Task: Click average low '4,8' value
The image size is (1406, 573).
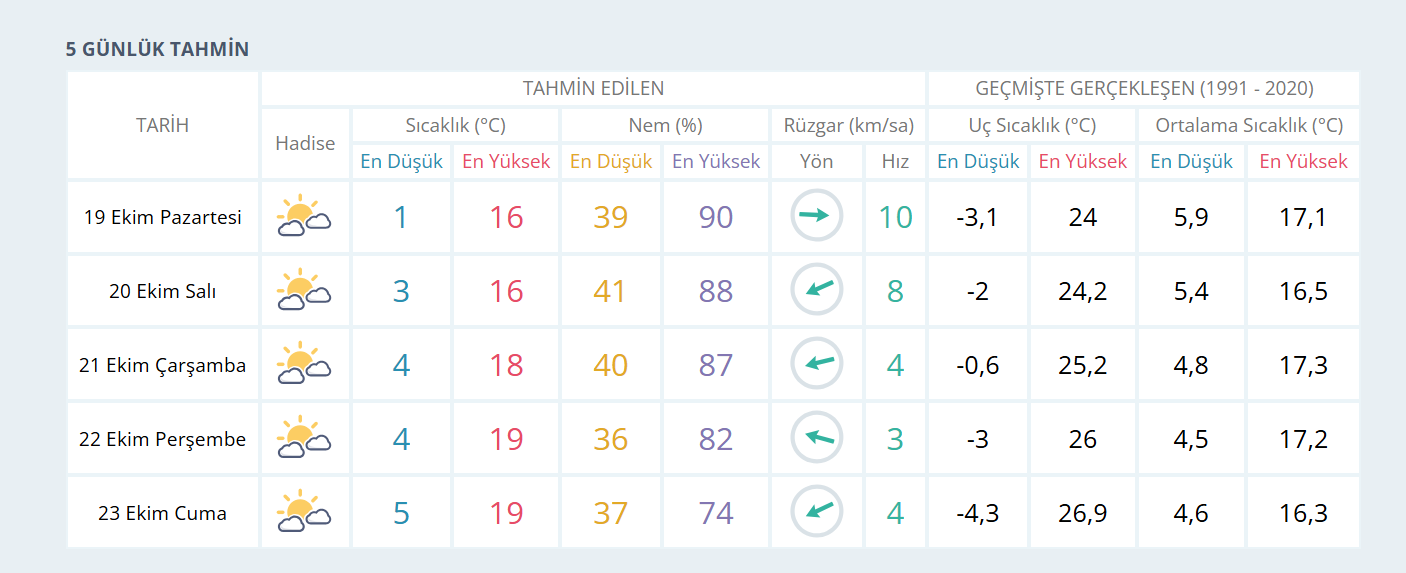Action: pos(1191,365)
